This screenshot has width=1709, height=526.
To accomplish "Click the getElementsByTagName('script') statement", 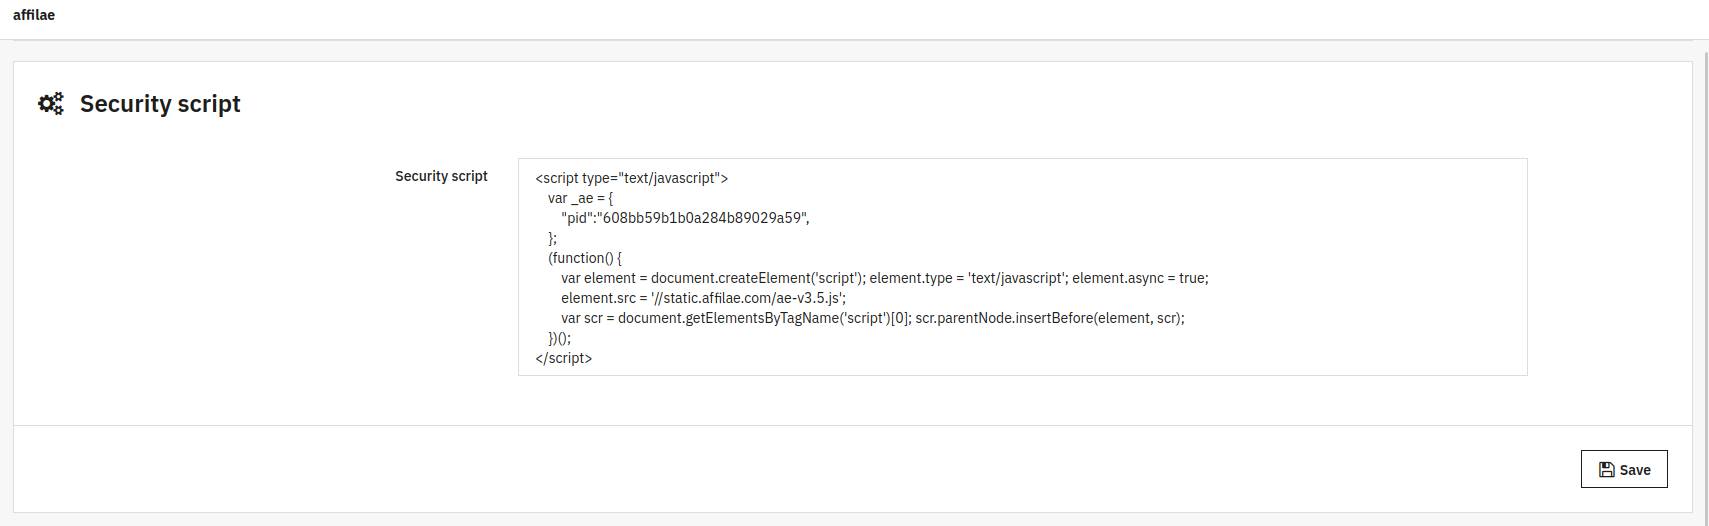I will tap(765, 318).
